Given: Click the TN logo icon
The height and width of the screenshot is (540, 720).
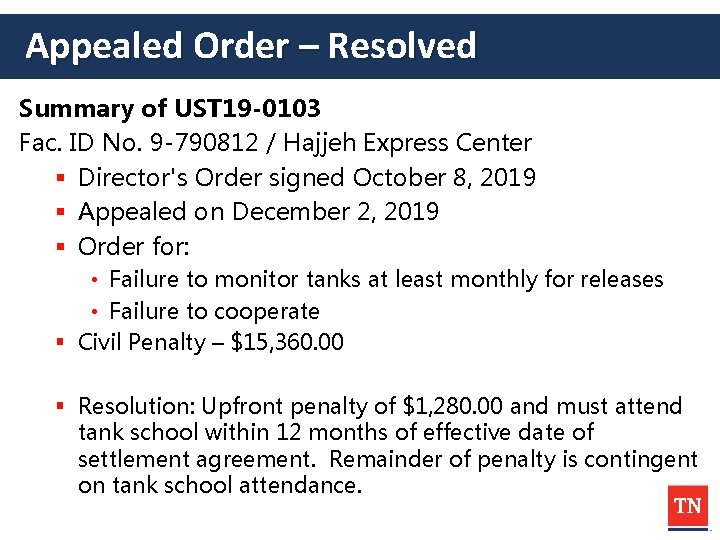Looking at the screenshot, I should click(x=687, y=507).
